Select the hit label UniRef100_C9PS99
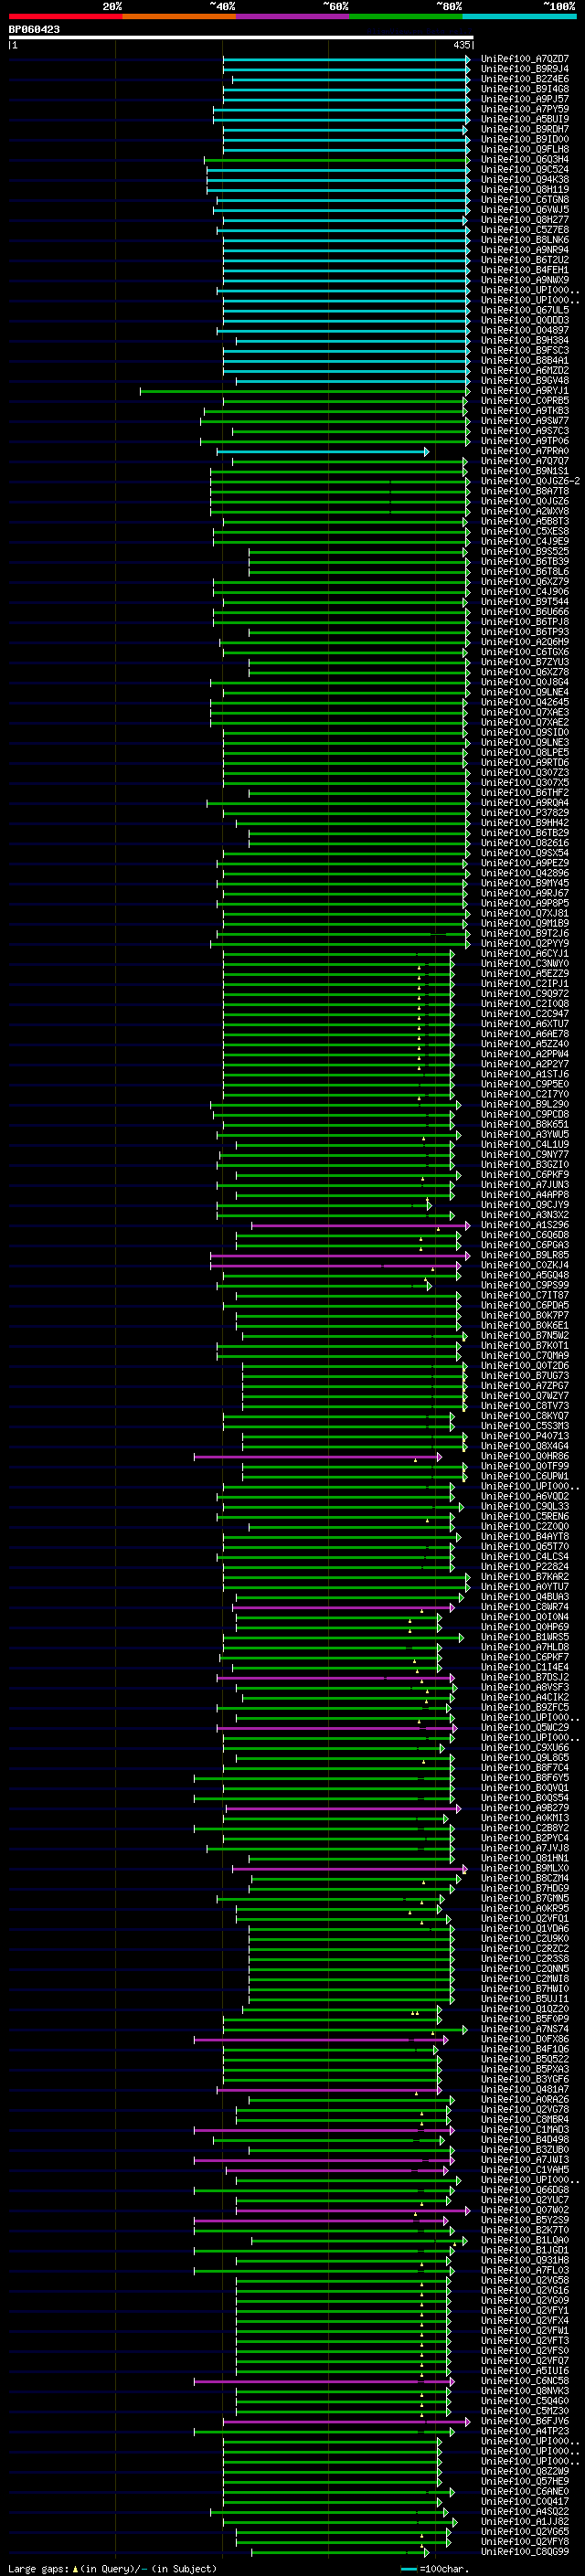The width and height of the screenshot is (585, 2576). [x=524, y=1285]
